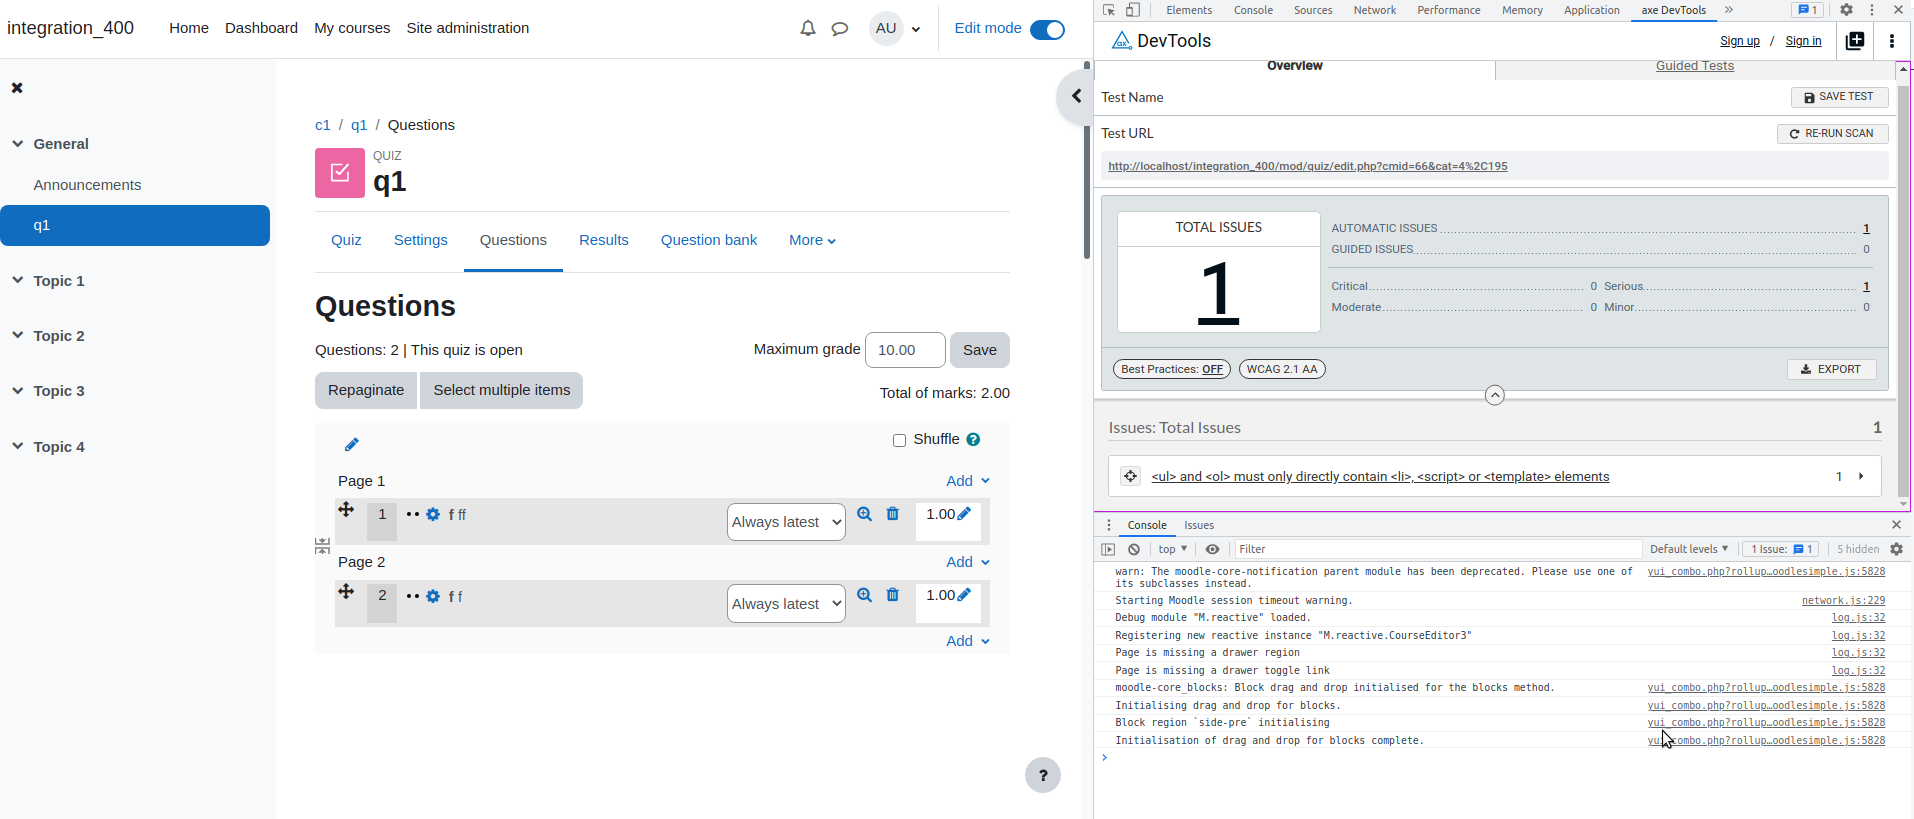This screenshot has height=819, width=1914.
Task: Expand Topic 3 in course index
Action: pyautogui.click(x=17, y=391)
